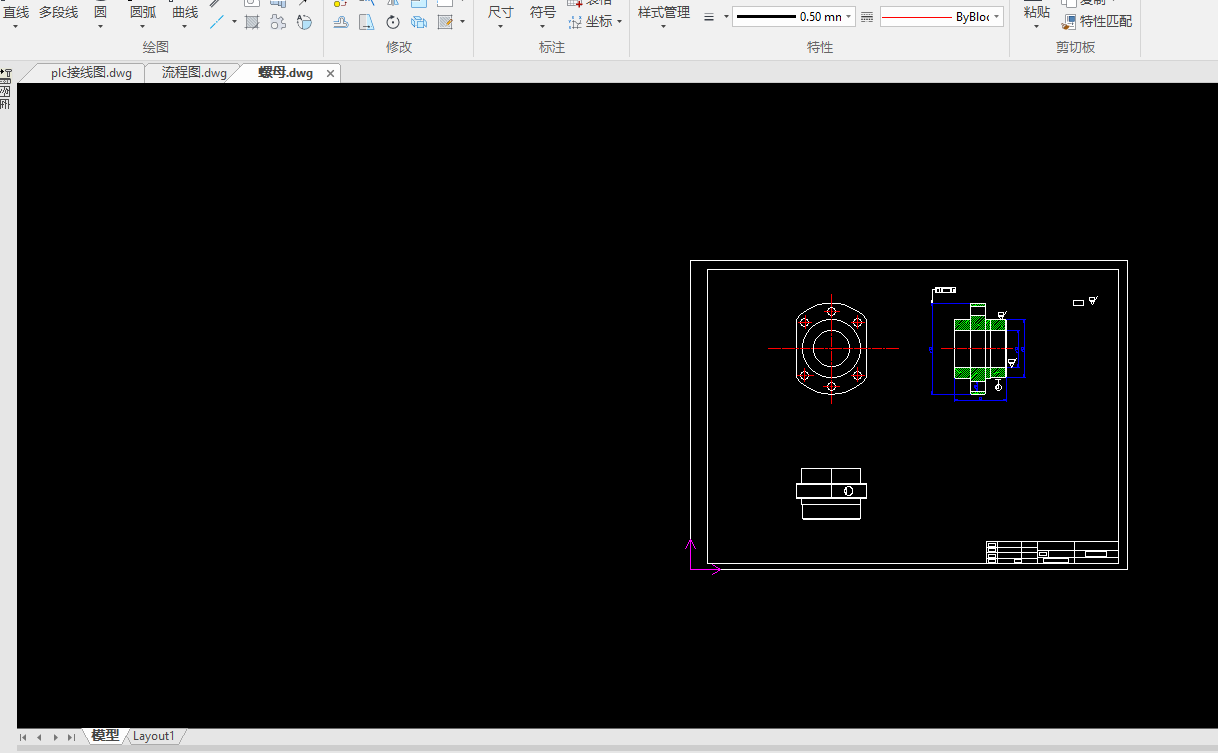The height and width of the screenshot is (753, 1218).
Task: Click the drawing title block in frame
Action: 1052,553
